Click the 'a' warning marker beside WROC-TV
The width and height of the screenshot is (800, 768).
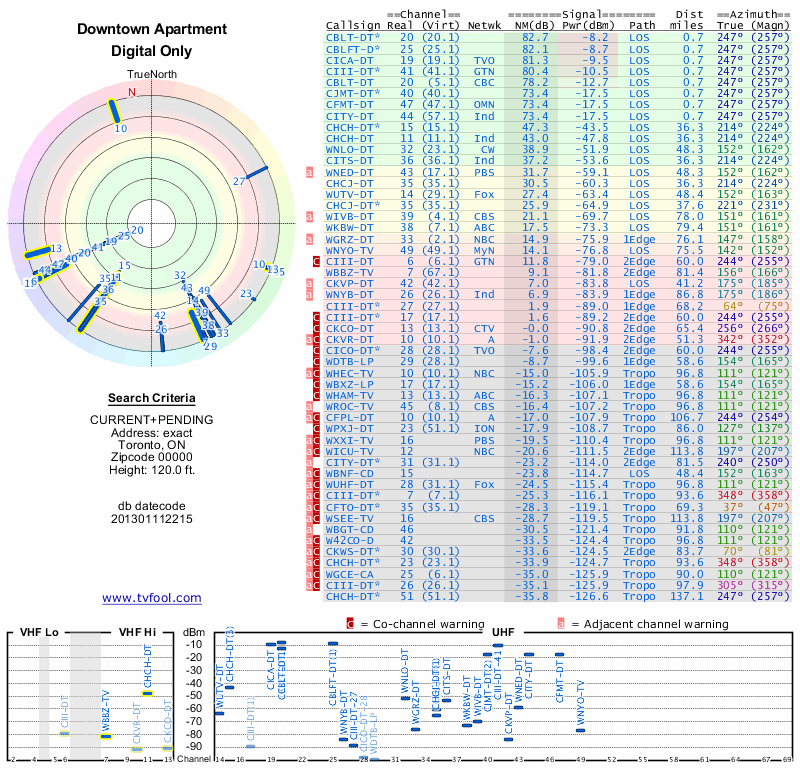(x=309, y=407)
